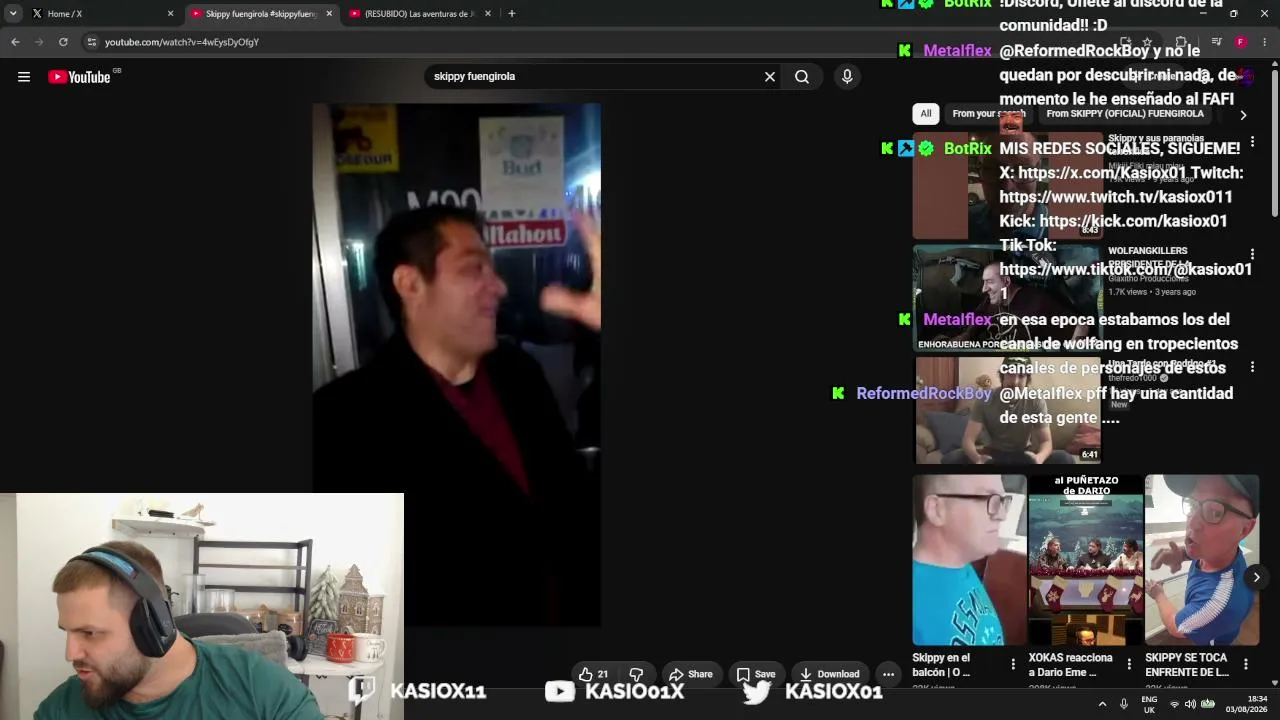
Task: Open the WOLFANGKILLERS video thumbnail
Action: (x=1008, y=298)
